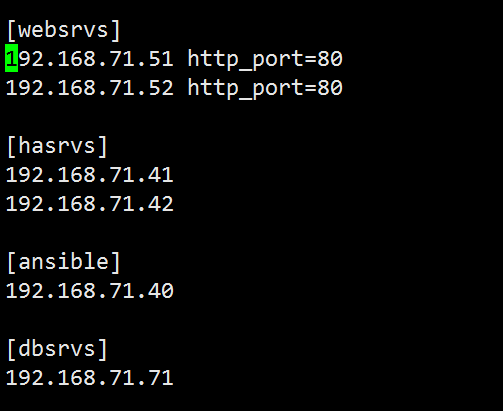
Task: Click the last octet 42 in hasrvs
Action: click(161, 204)
